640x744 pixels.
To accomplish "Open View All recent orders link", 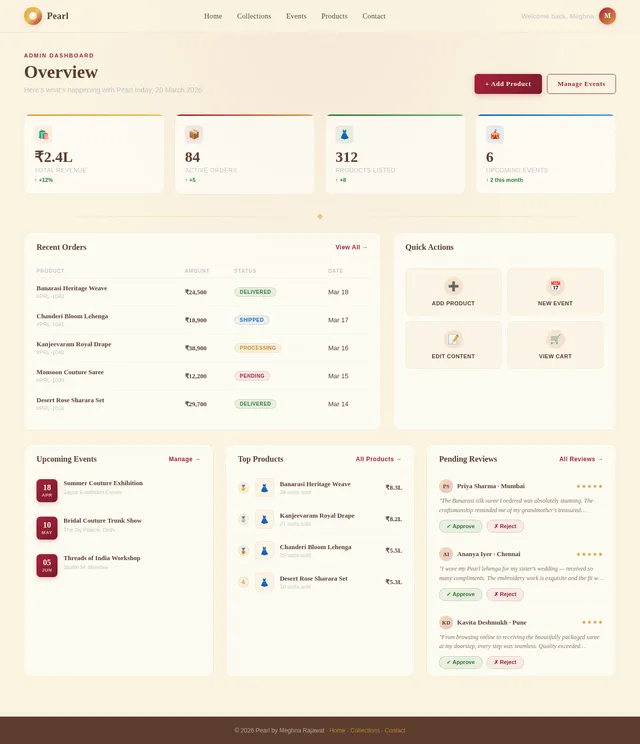I will (x=352, y=247).
